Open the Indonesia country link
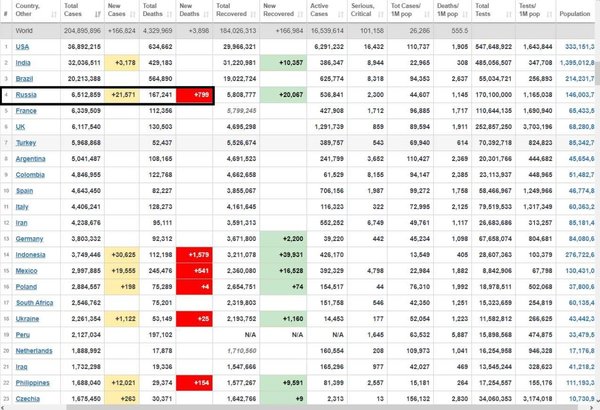The image size is (600, 410). click(30, 255)
